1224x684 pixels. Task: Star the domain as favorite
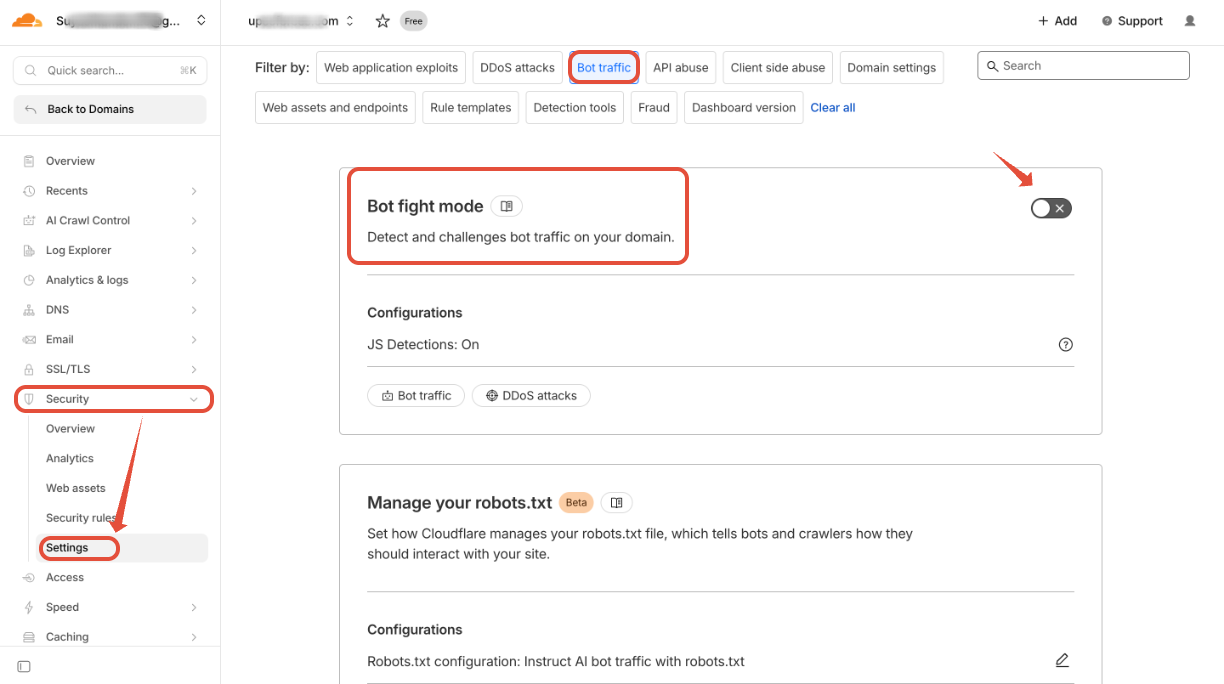coord(383,21)
